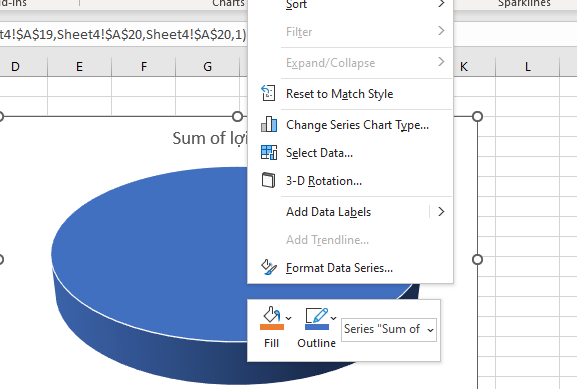
Task: Choose Add Data Labels from context menu
Action: coord(328,212)
